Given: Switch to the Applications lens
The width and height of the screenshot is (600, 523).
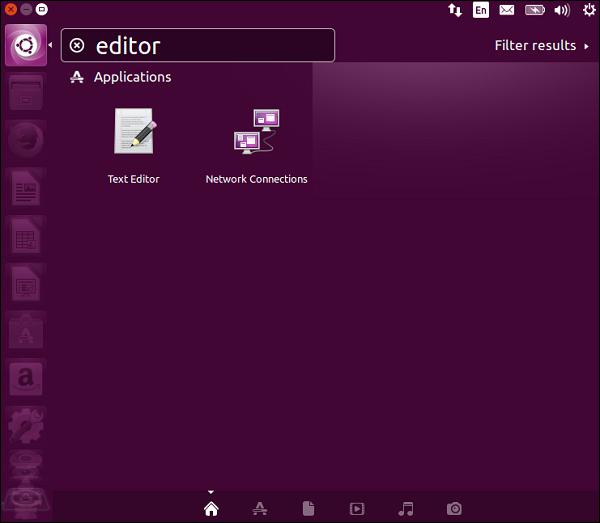Looking at the screenshot, I should click(259, 509).
